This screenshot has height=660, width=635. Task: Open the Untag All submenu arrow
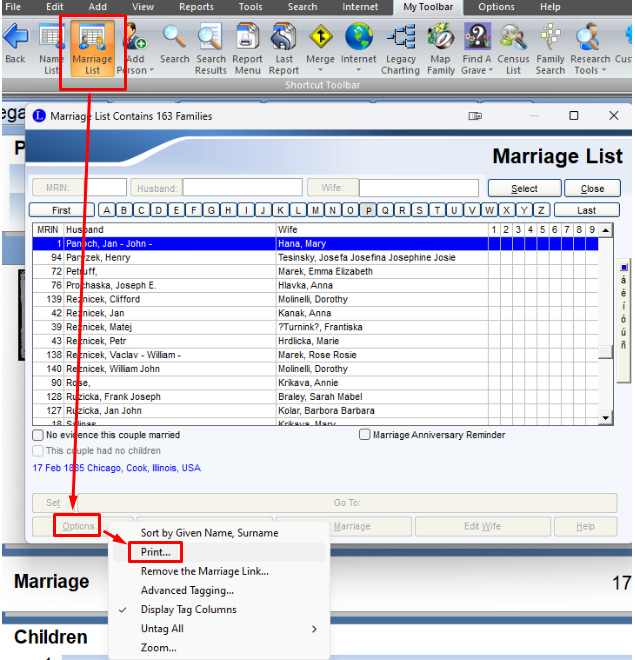tap(314, 629)
